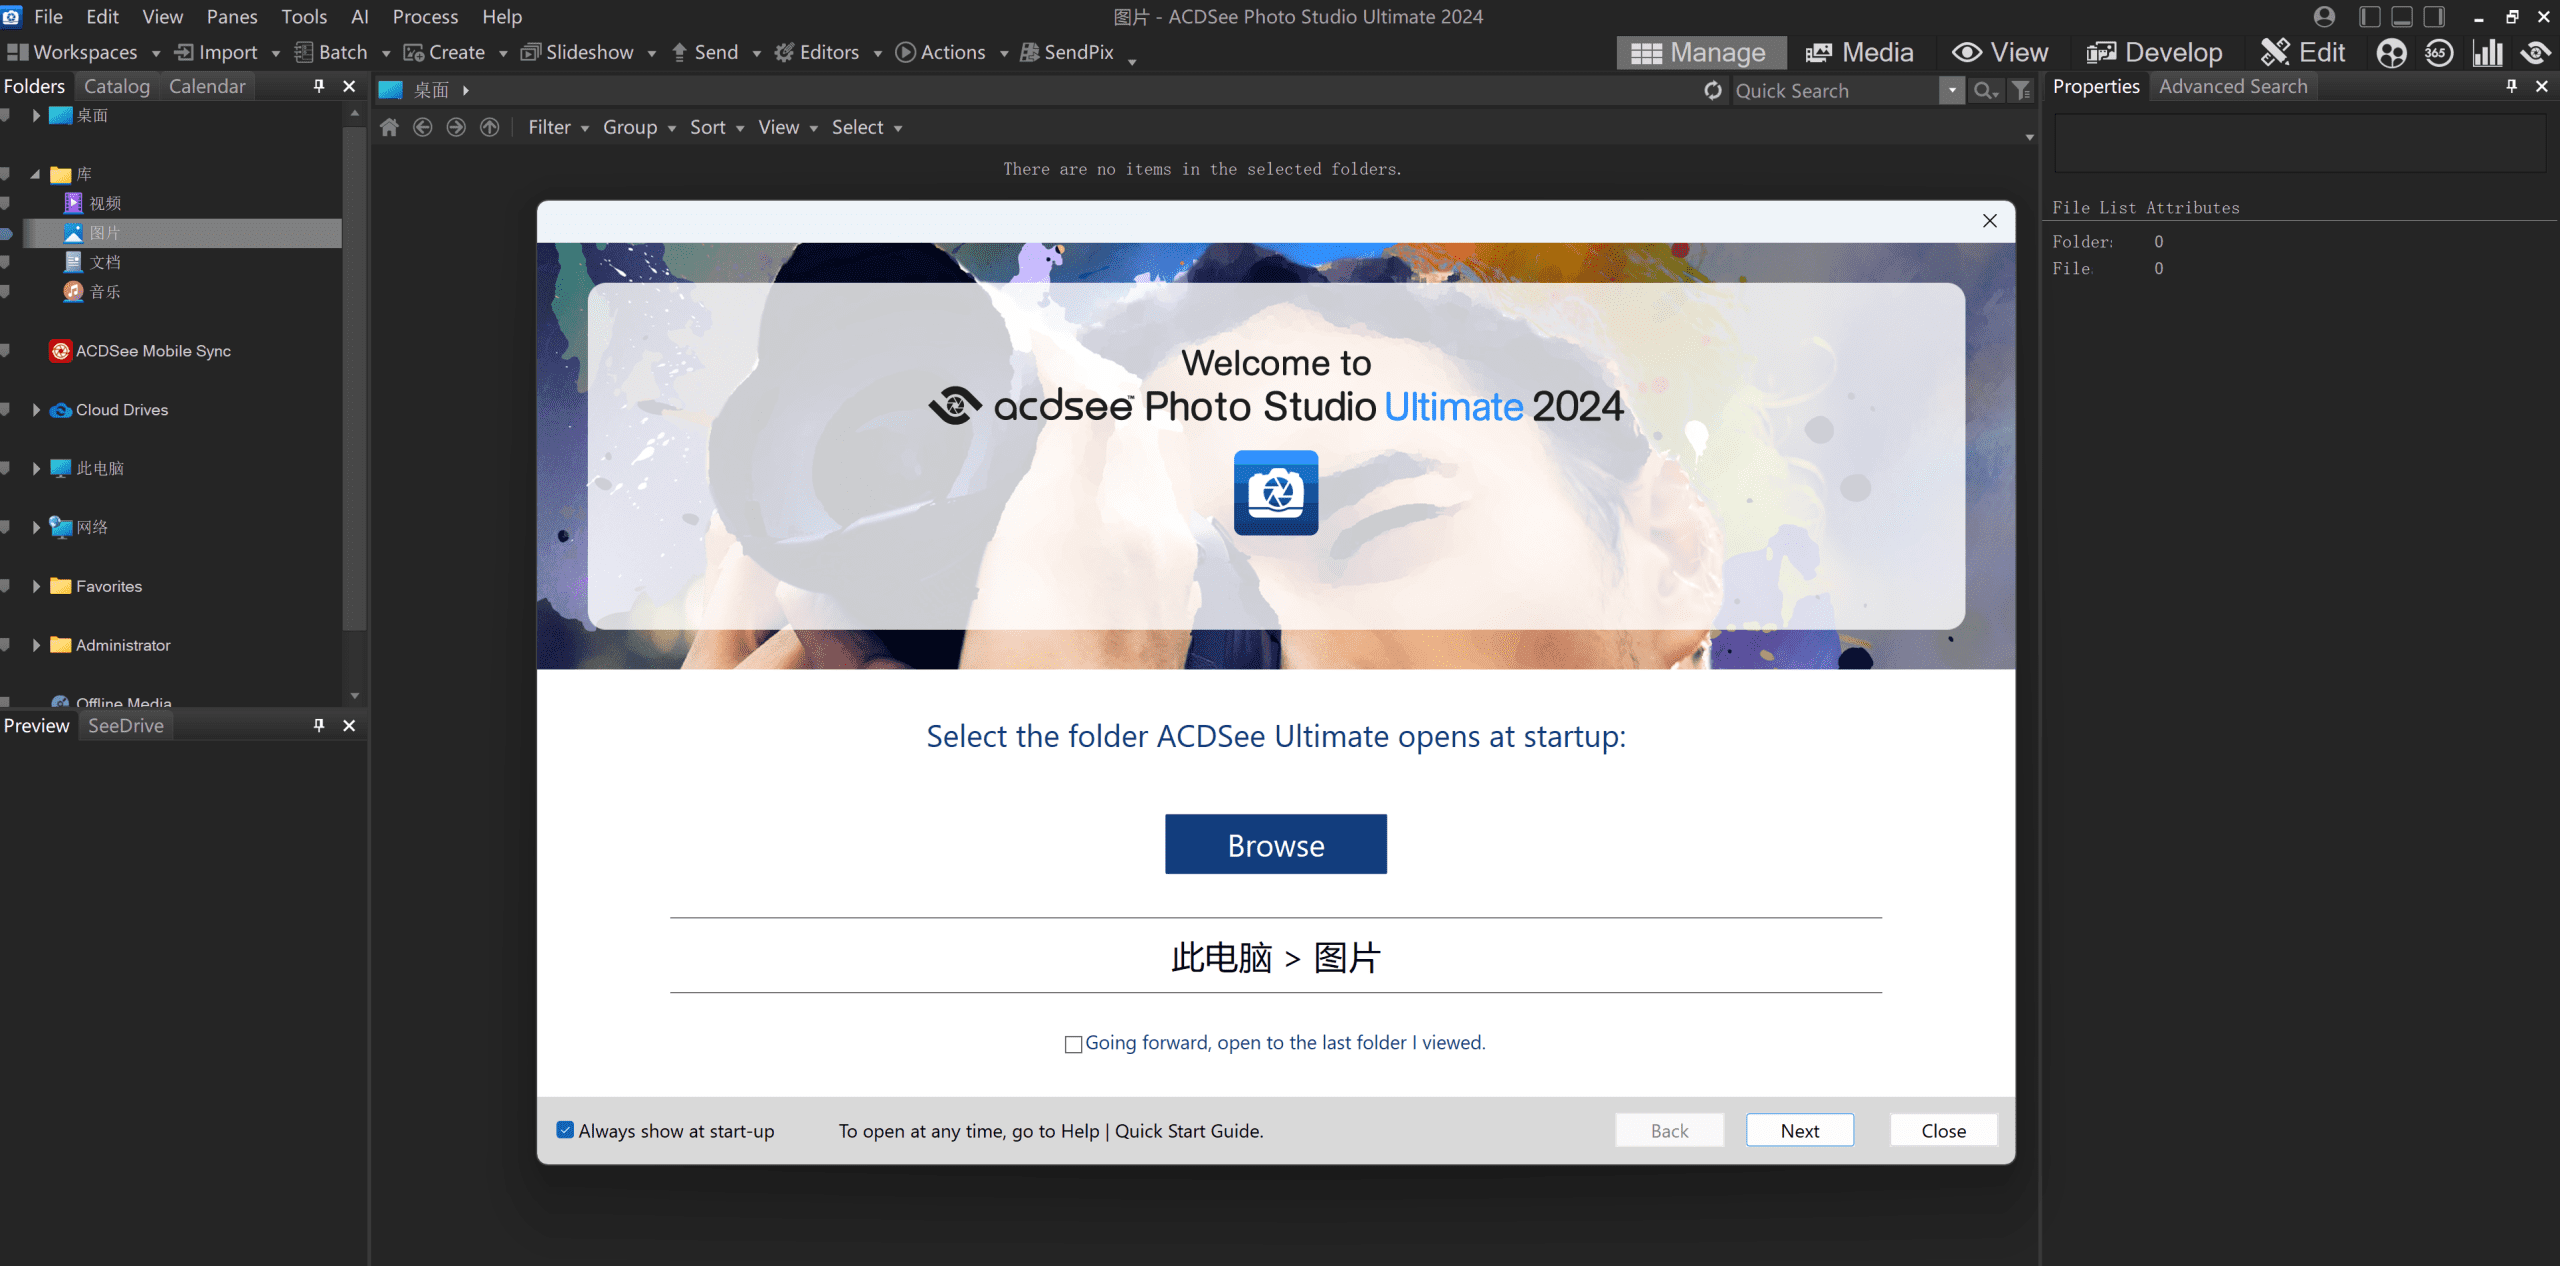
Task: Switch to Media mode
Action: 1860,52
